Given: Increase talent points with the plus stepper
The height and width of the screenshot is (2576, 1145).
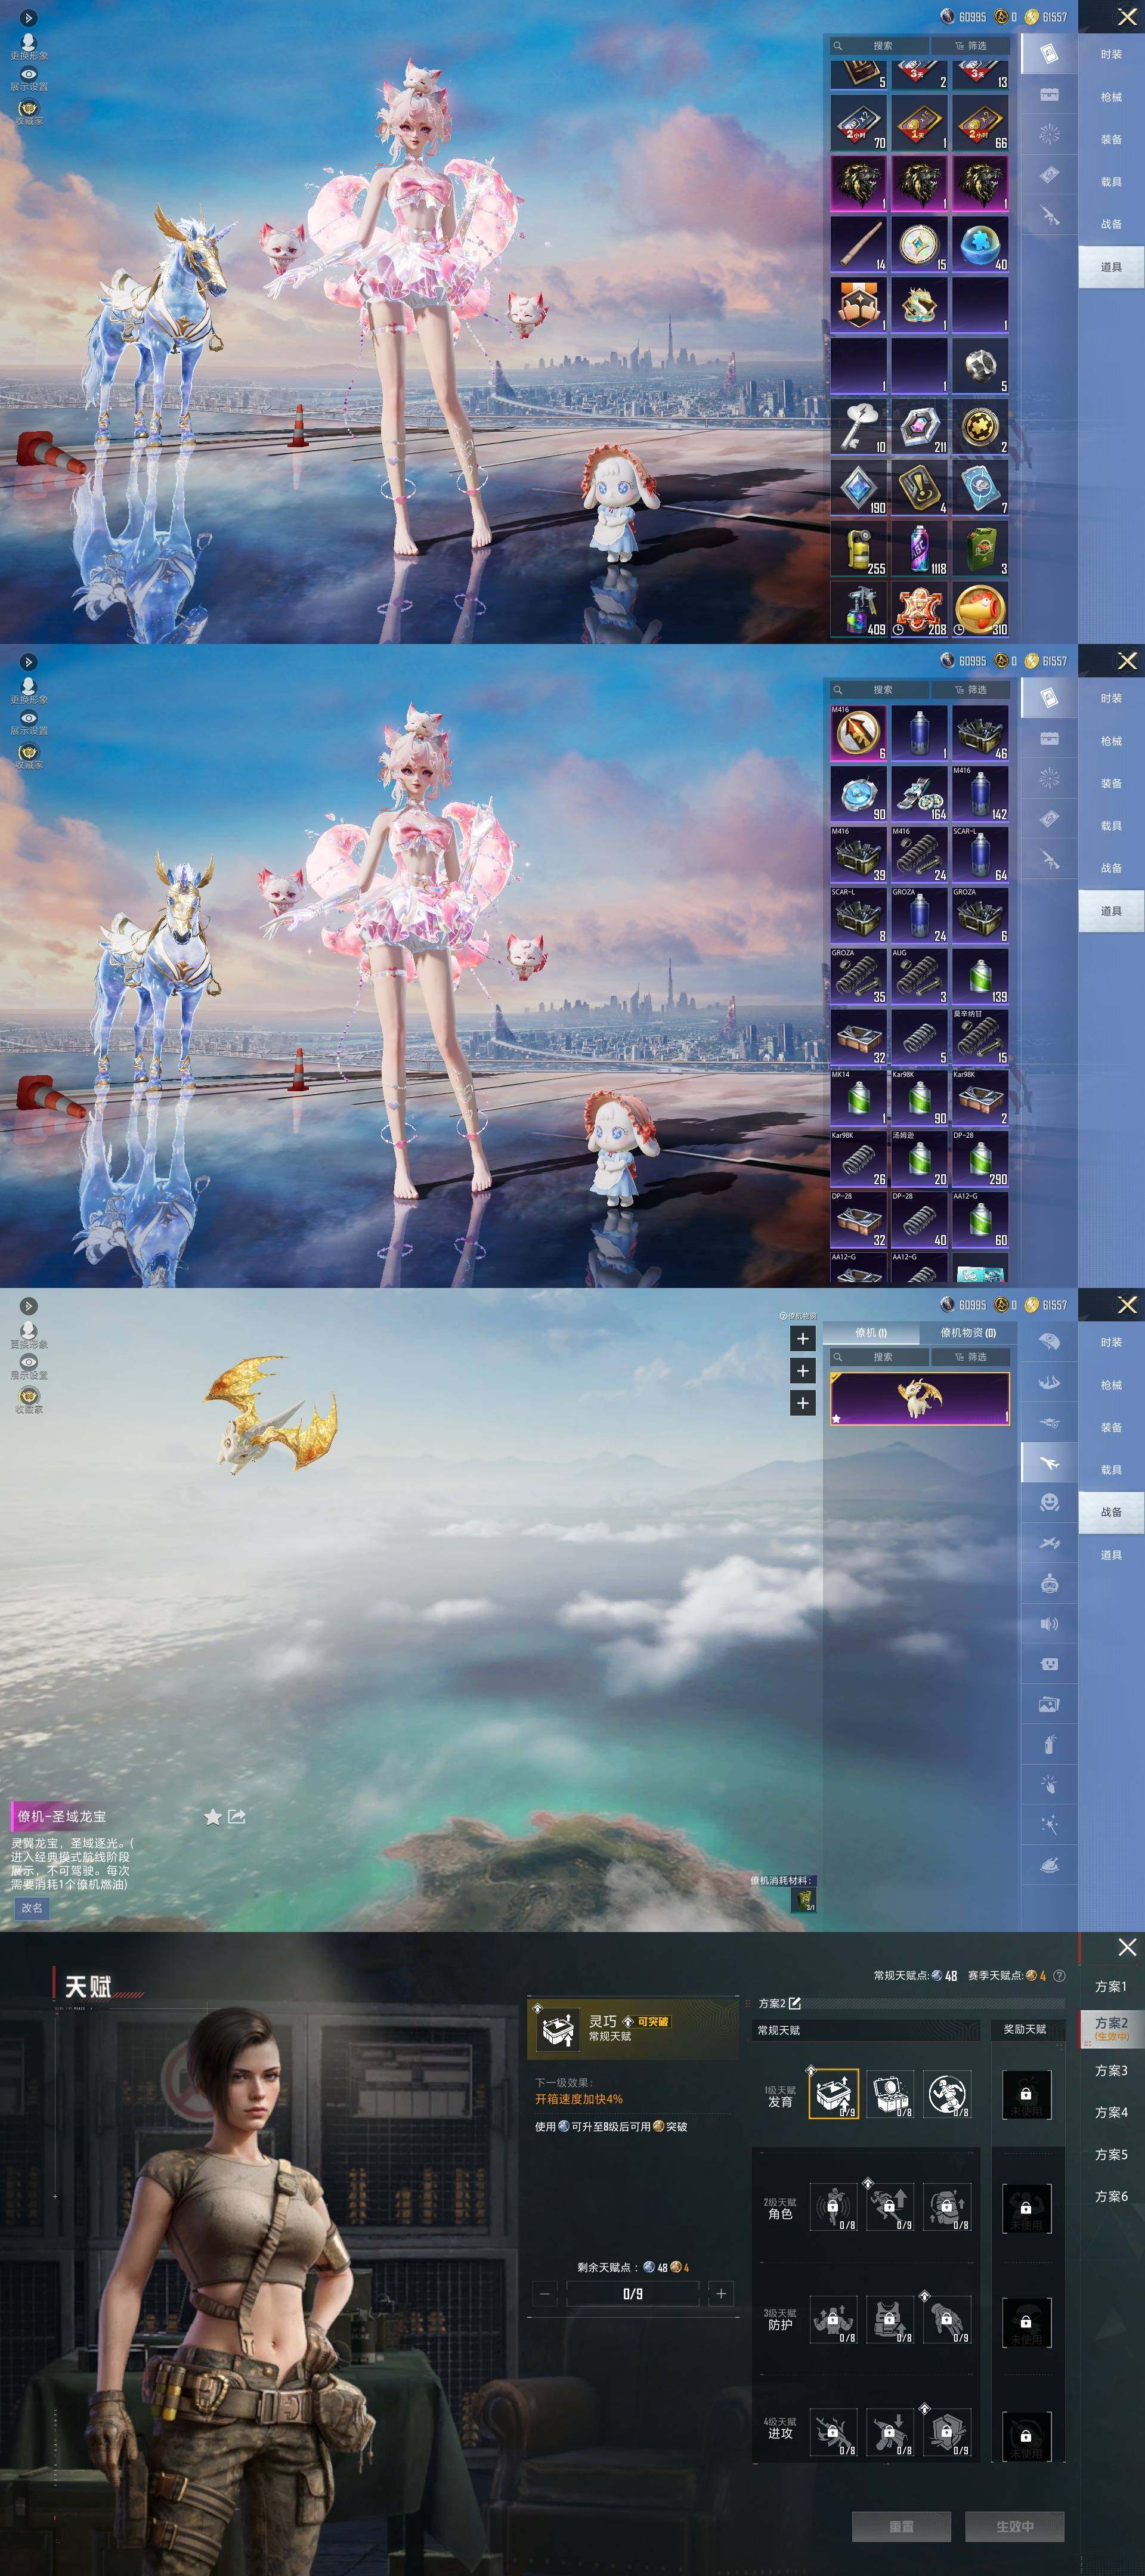Looking at the screenshot, I should click(721, 2293).
